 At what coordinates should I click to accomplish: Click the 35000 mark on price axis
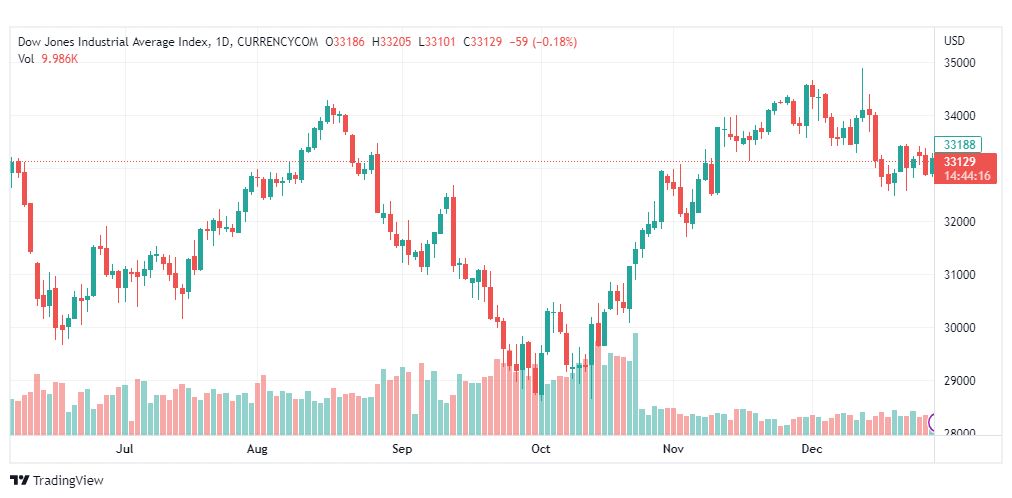959,63
